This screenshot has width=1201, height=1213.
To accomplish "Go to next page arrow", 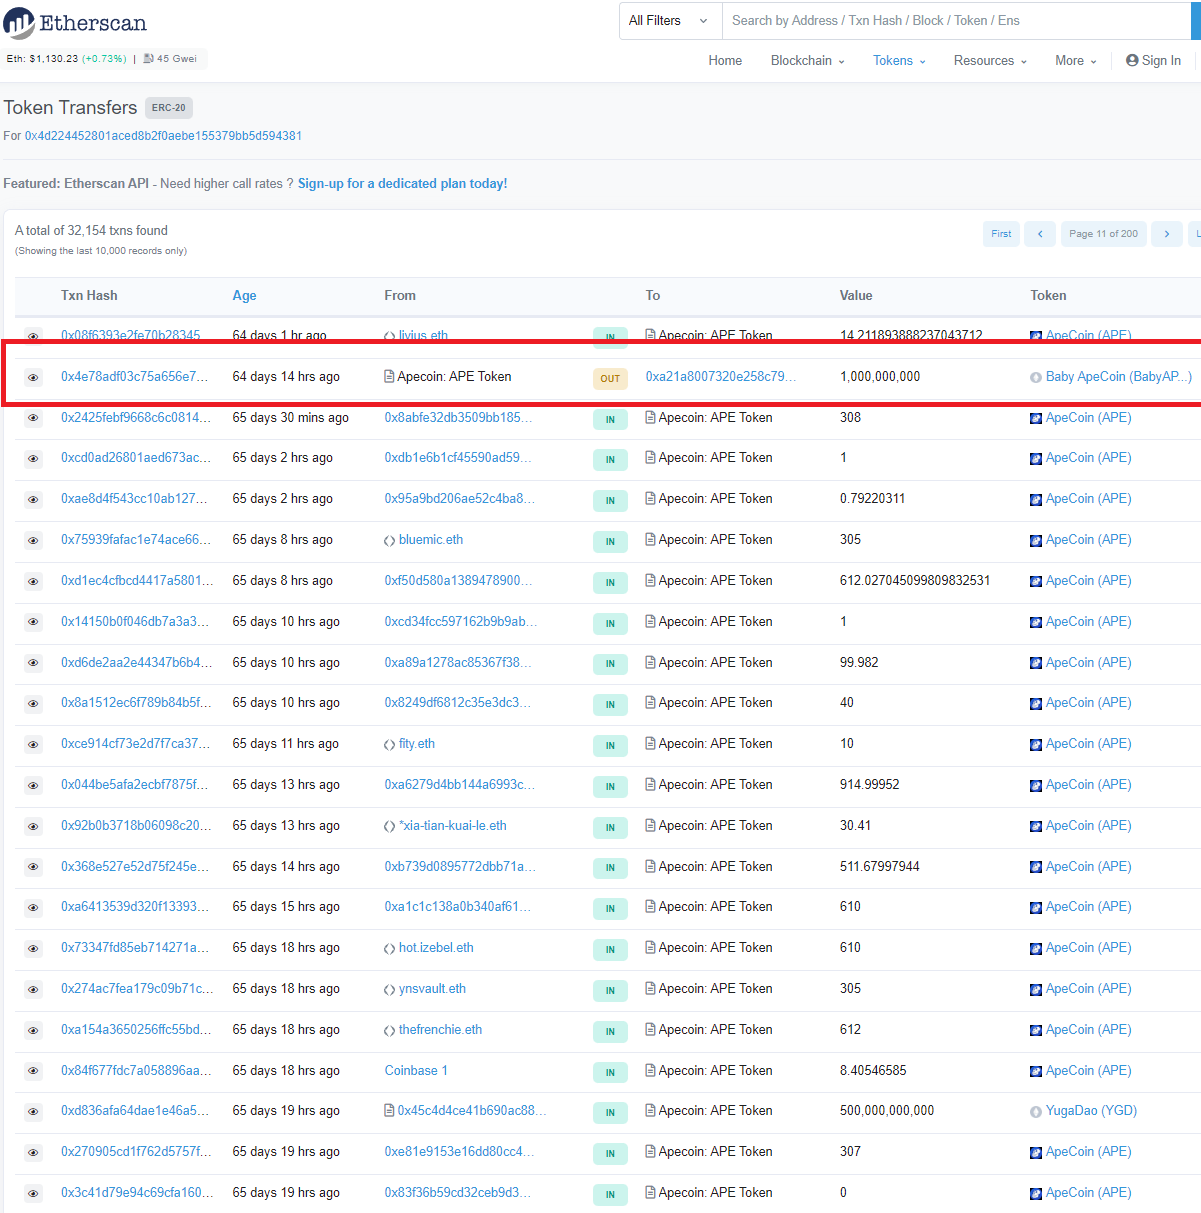I will [1166, 234].
